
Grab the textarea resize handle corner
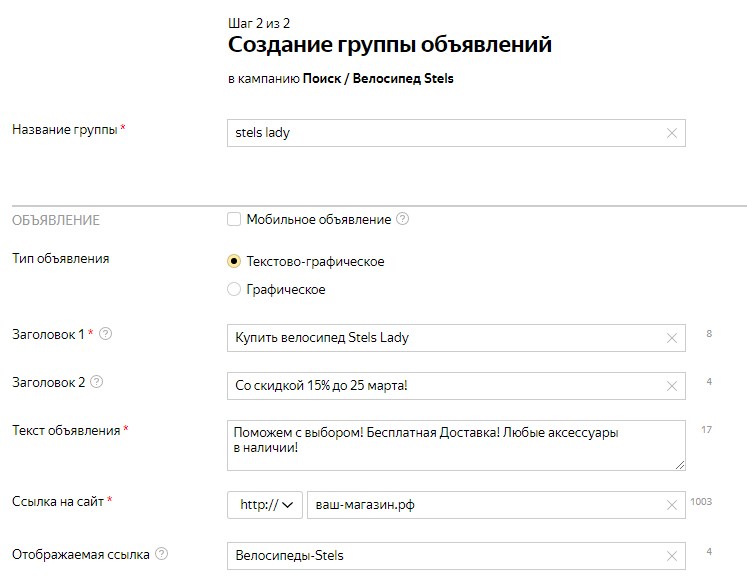[680, 465]
